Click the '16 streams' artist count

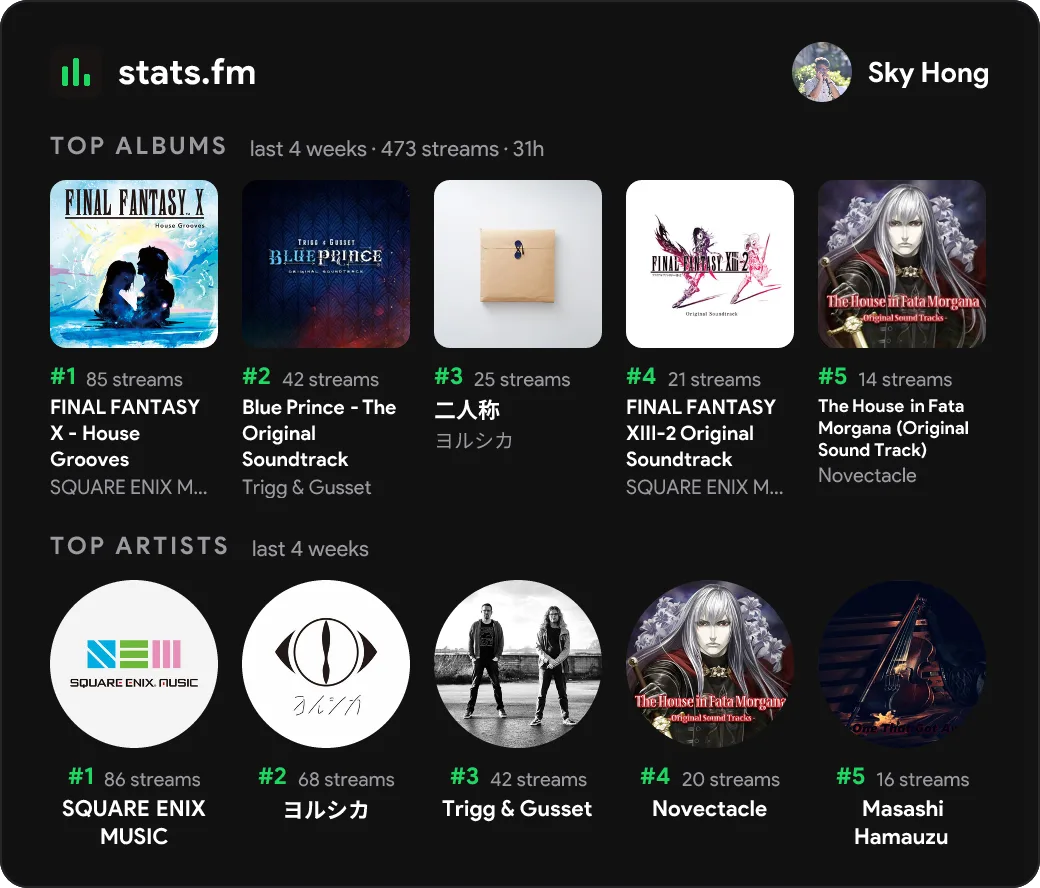(923, 779)
